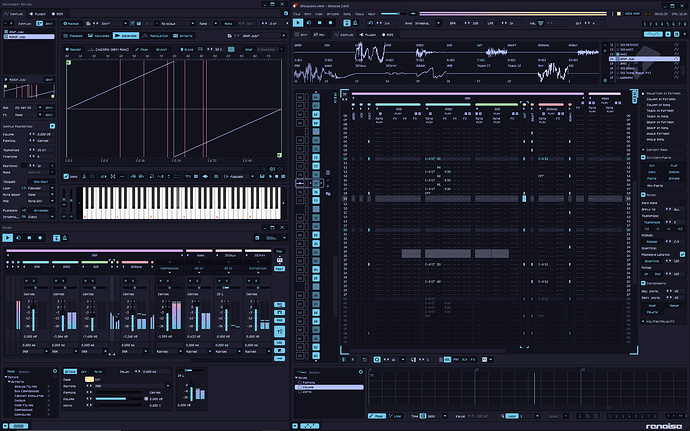
Task: Click the Paste button in Advanced Edit panel
Action: point(652,179)
